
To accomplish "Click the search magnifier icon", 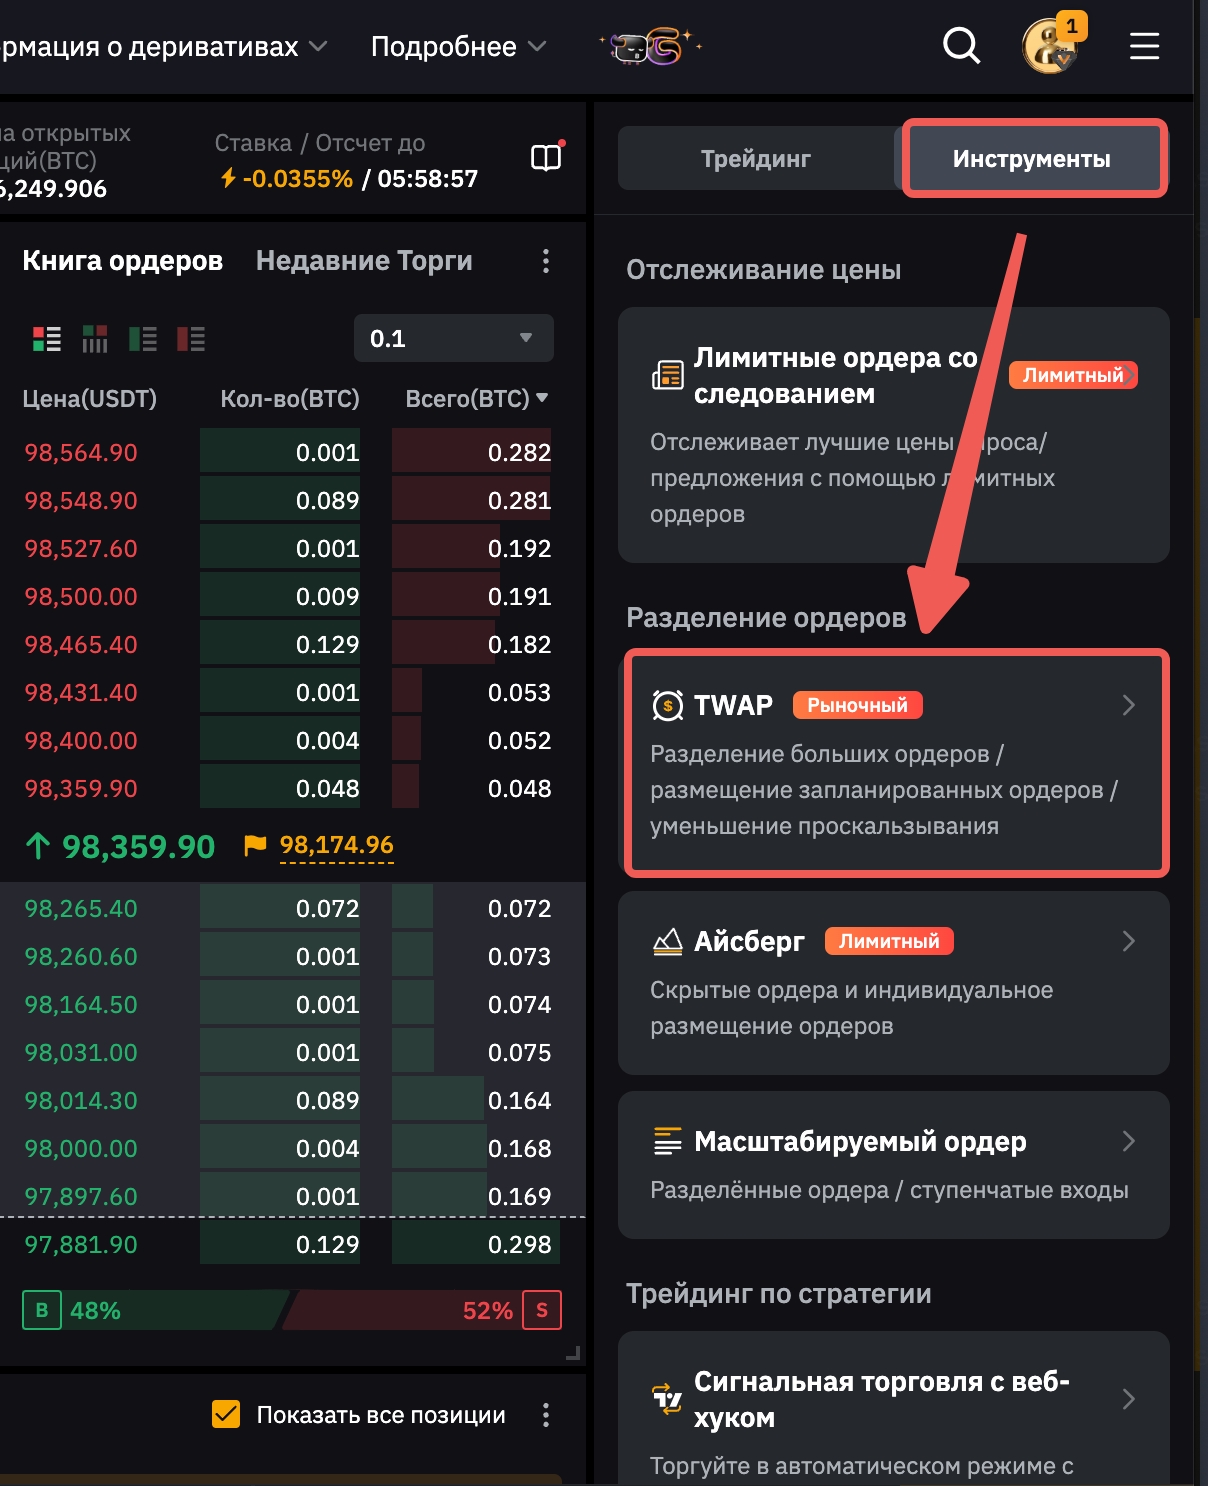I will click(961, 46).
